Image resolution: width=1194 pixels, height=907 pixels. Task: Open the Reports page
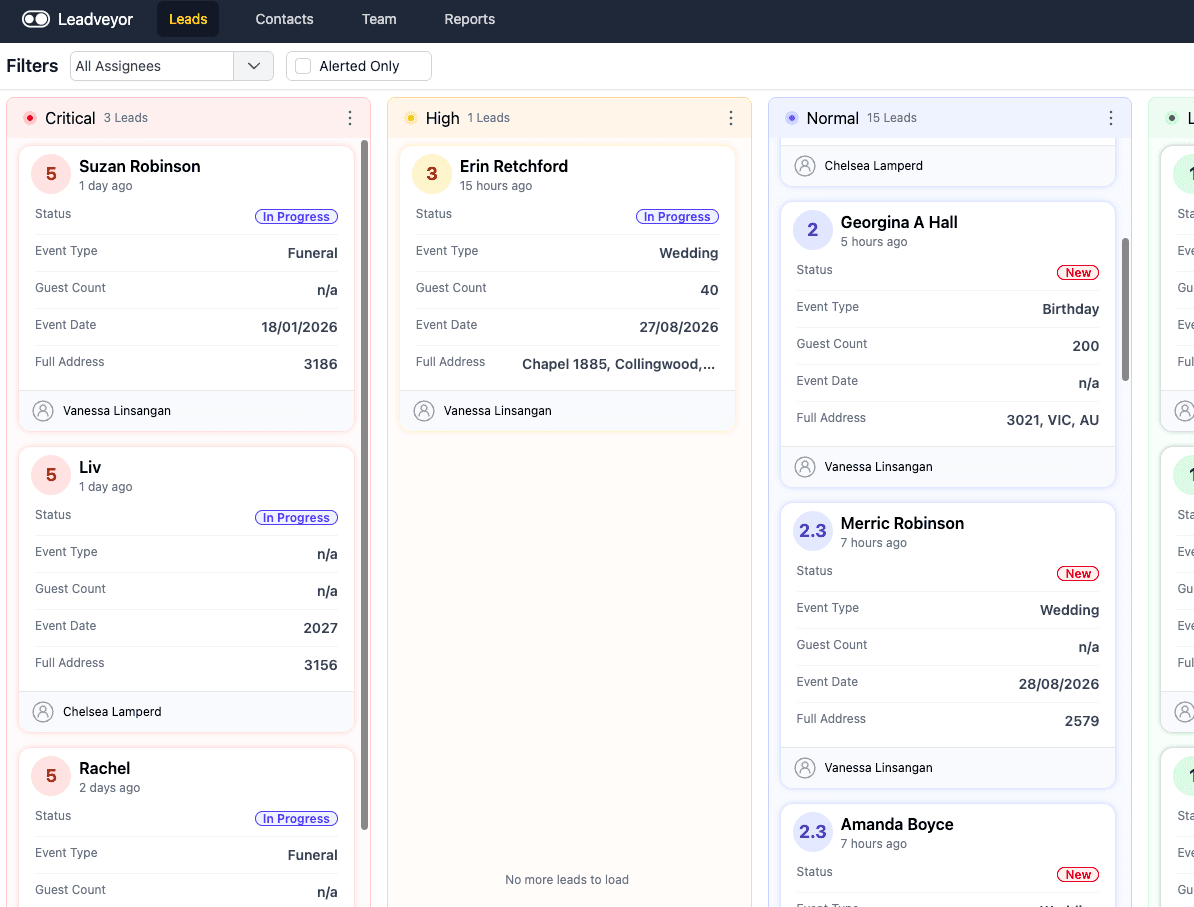pos(469,19)
